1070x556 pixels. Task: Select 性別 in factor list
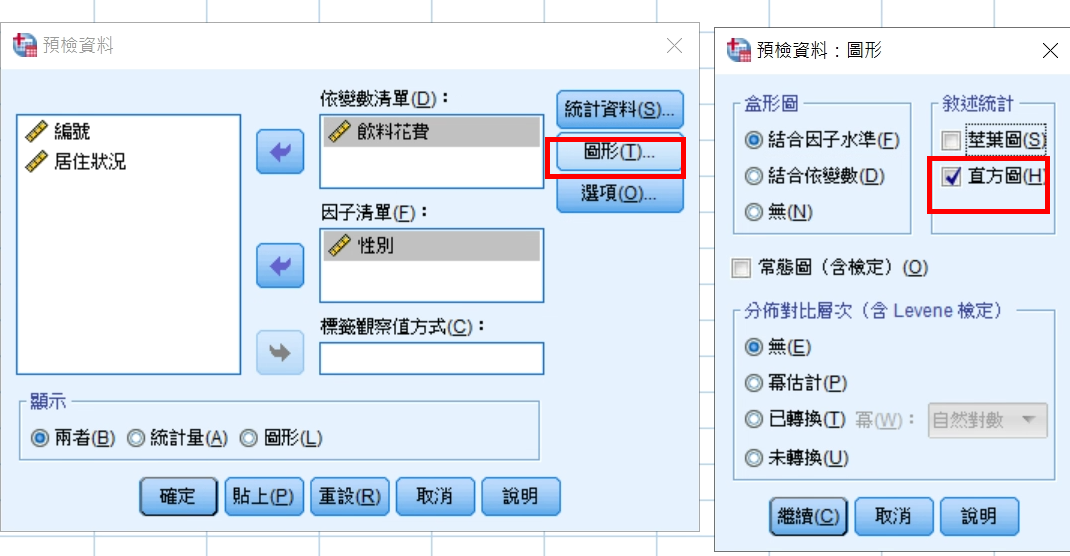click(x=375, y=245)
